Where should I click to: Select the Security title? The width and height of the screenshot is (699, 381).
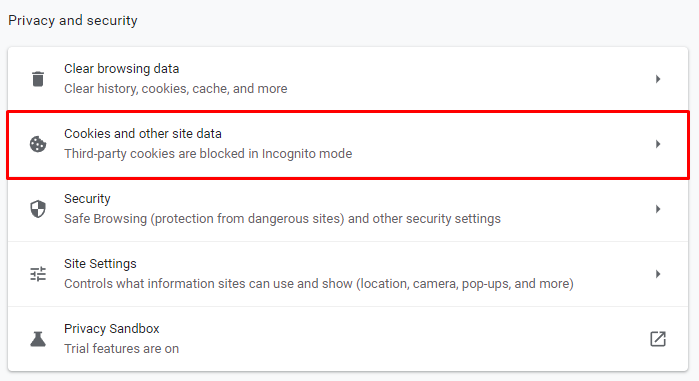87,199
